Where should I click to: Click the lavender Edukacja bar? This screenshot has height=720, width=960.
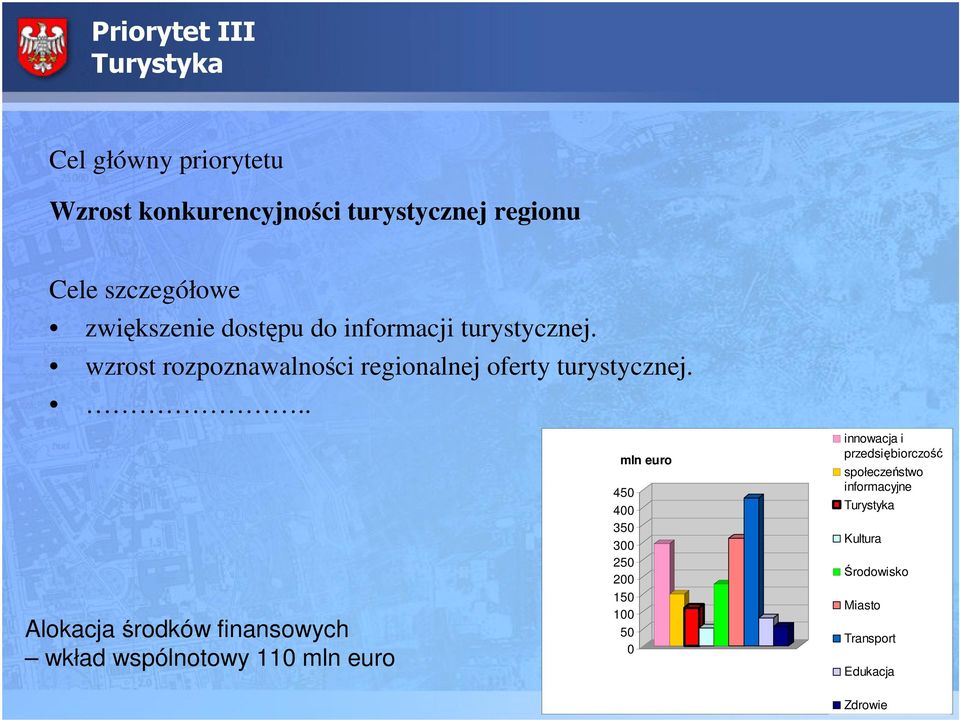click(767, 631)
